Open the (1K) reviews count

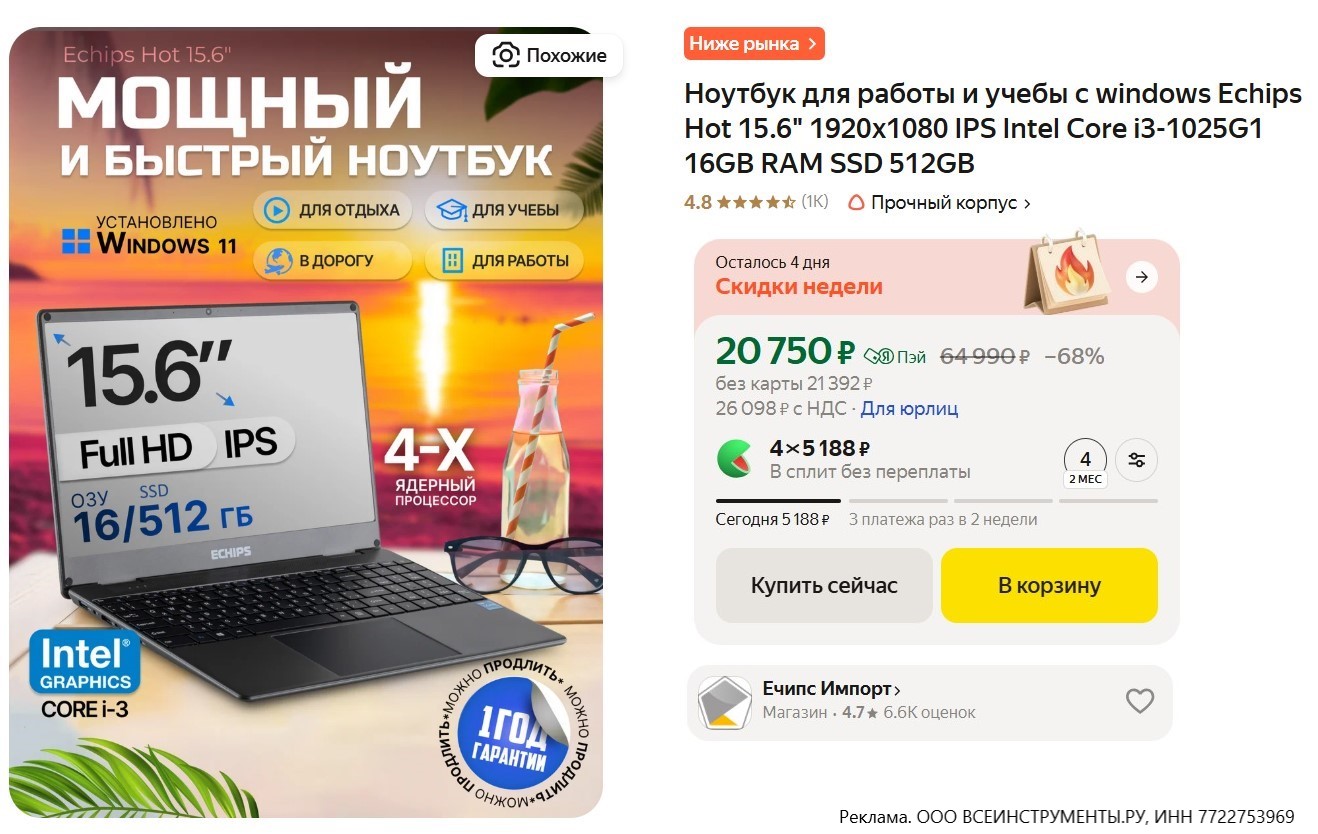(815, 202)
